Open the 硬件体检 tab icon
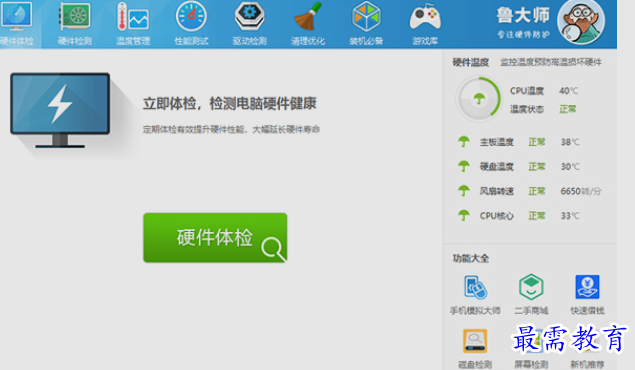This screenshot has width=635, height=370. (17, 17)
